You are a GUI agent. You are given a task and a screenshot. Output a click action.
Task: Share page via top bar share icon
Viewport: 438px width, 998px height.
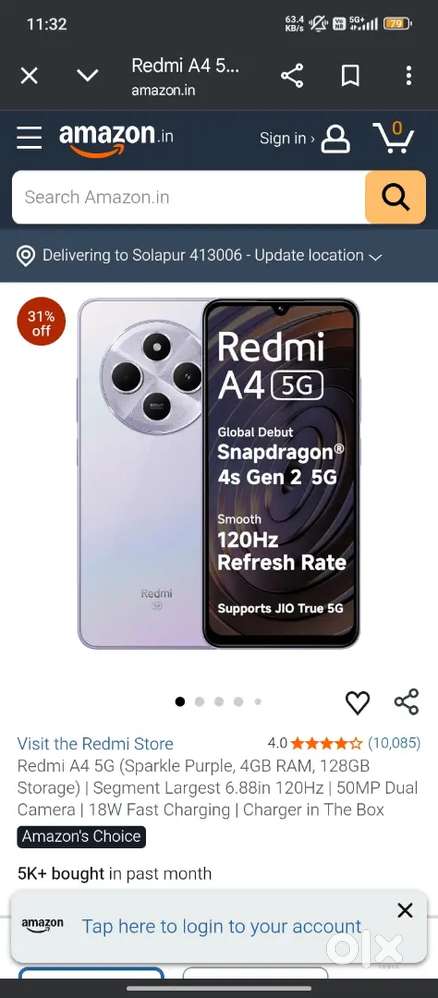(292, 76)
